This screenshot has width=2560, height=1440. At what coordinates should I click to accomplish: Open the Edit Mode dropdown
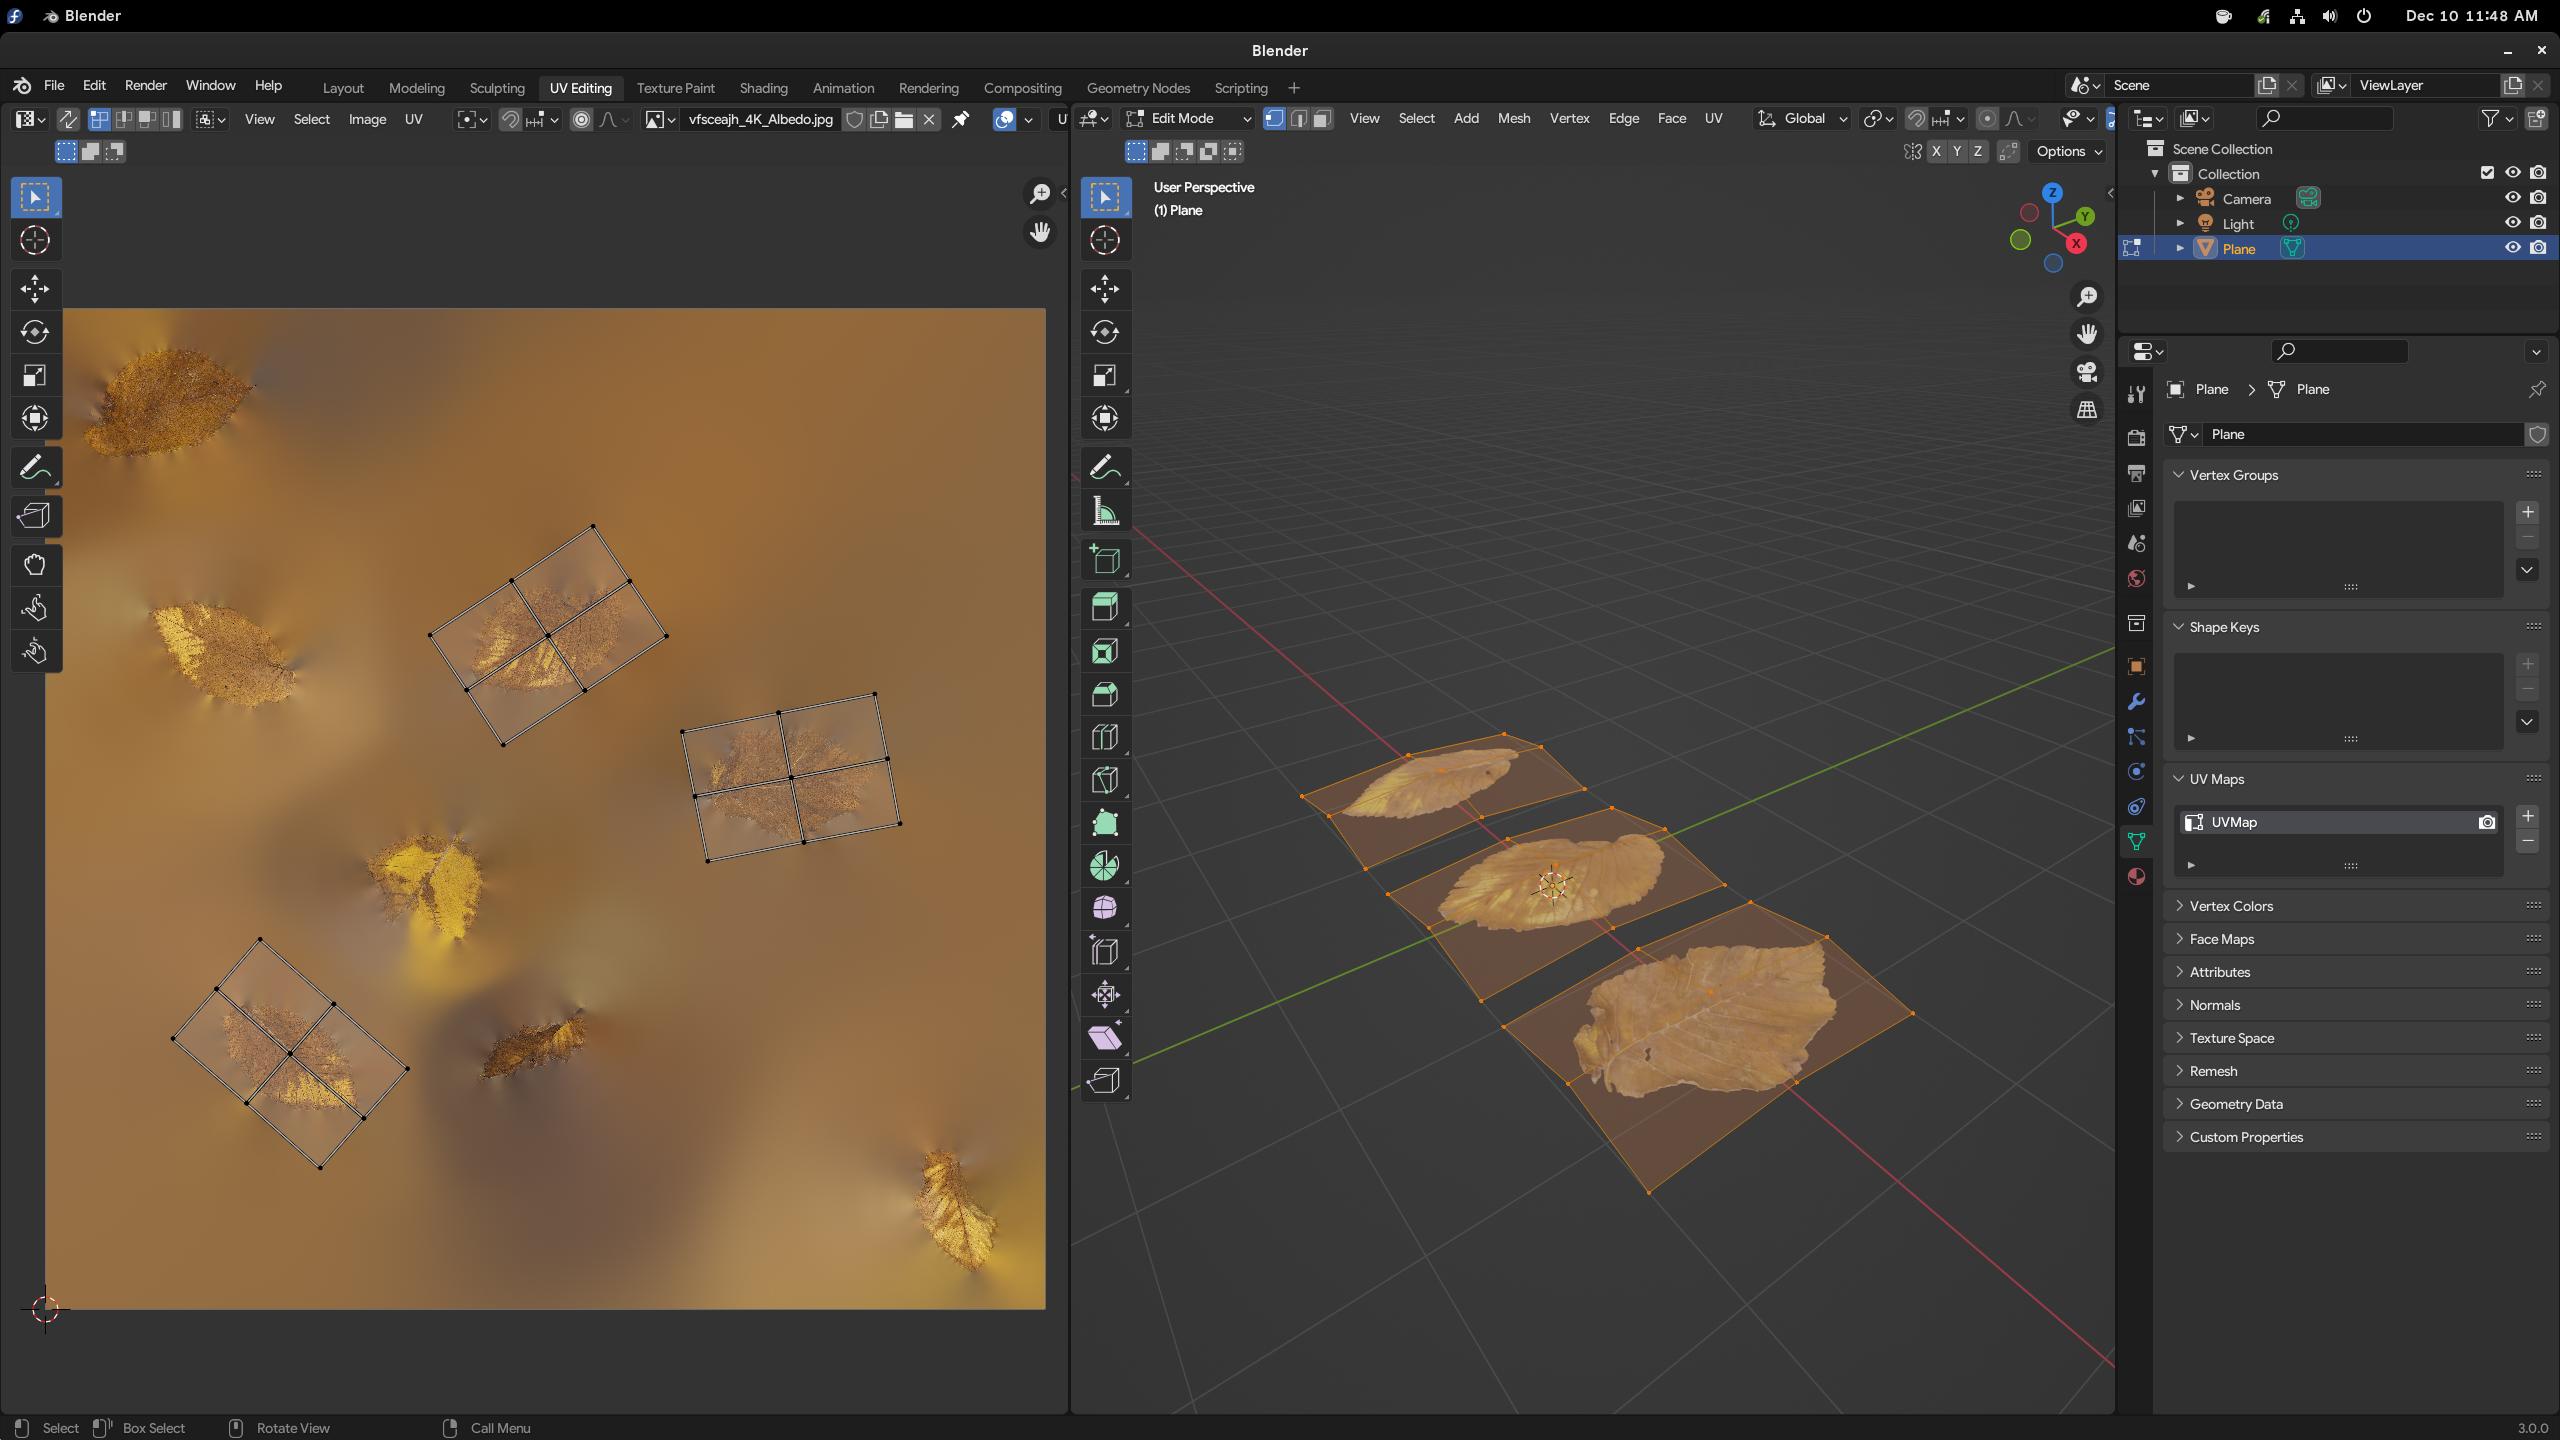tap(1189, 119)
